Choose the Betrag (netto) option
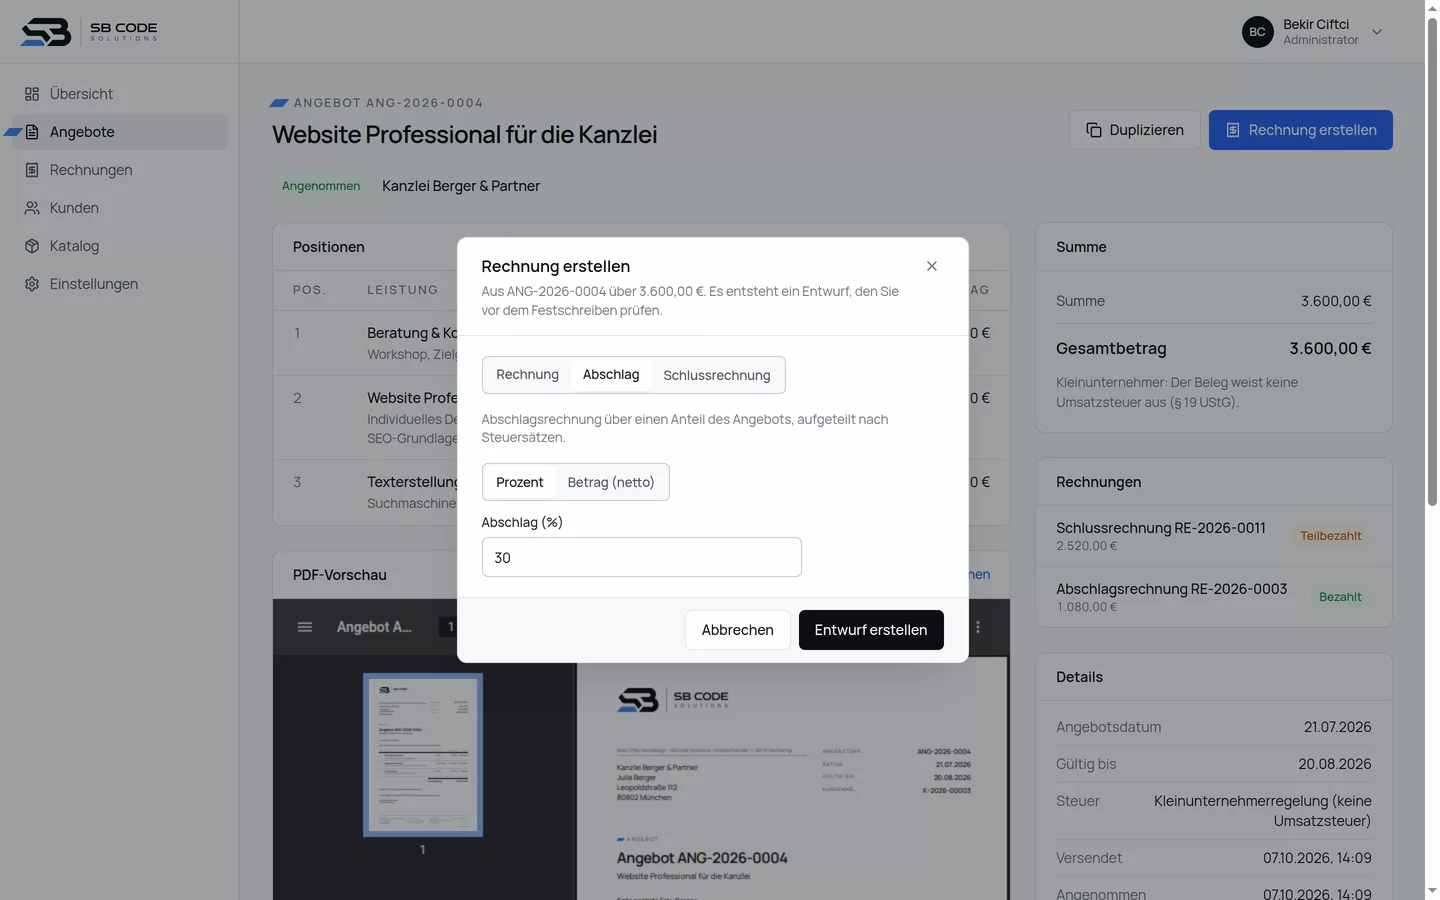The height and width of the screenshot is (900, 1440). (x=611, y=482)
